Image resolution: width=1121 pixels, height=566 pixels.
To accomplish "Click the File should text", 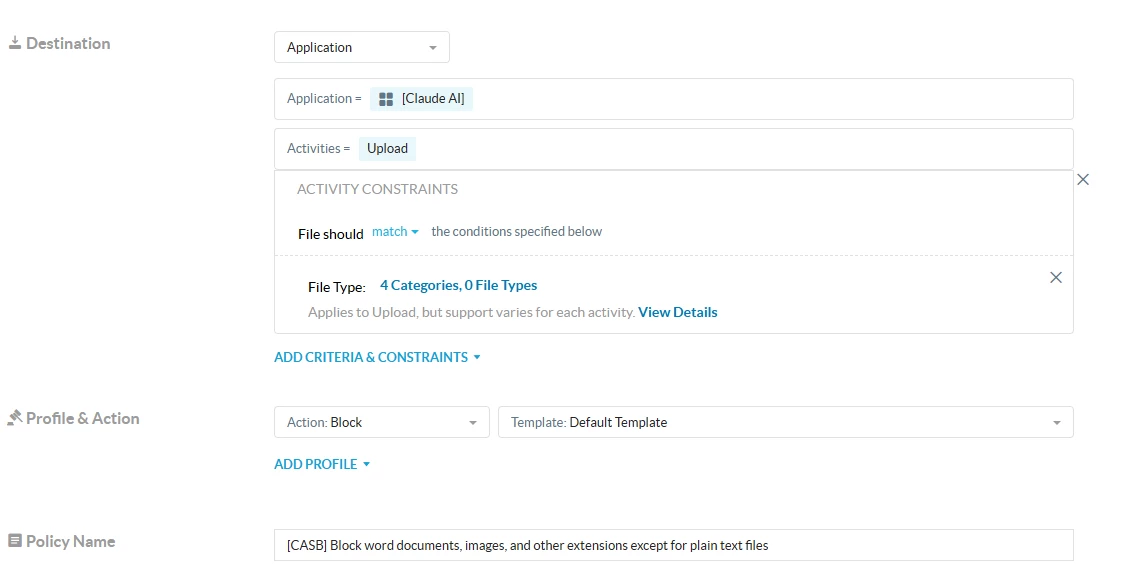I will coord(331,234).
